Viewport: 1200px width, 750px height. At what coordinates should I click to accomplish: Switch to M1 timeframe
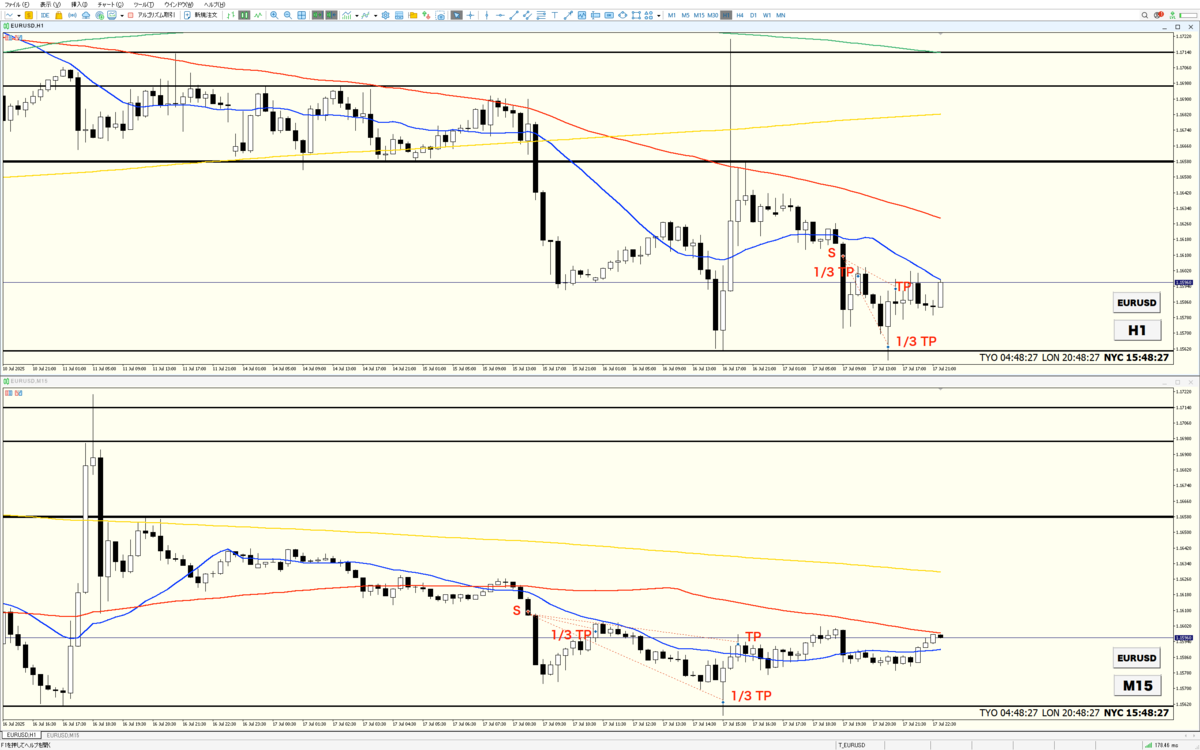coord(672,15)
